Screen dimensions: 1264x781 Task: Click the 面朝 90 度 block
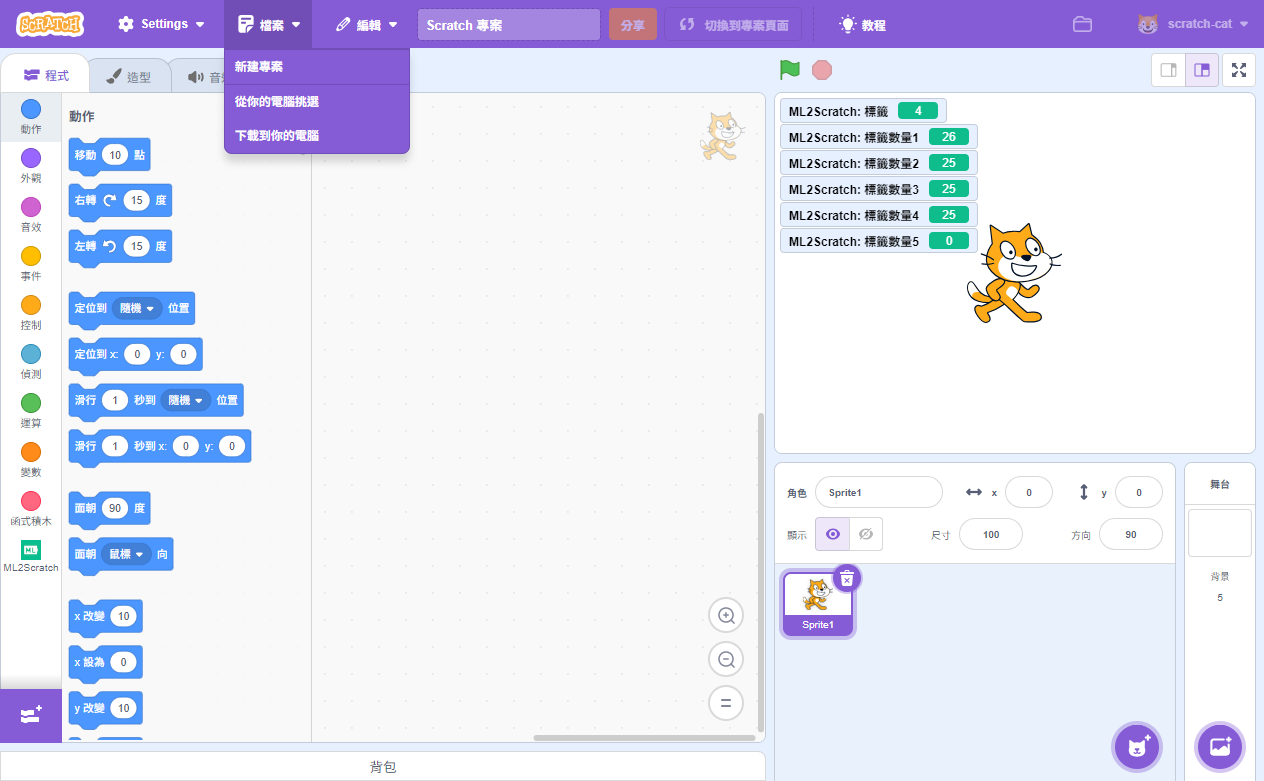[84, 509]
